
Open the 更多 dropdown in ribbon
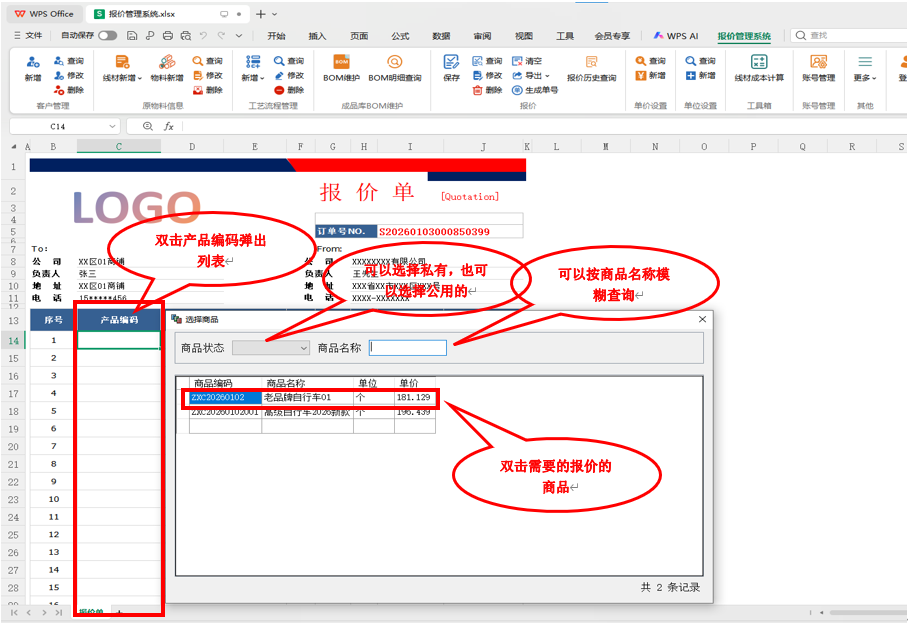pyautogui.click(x=865, y=68)
